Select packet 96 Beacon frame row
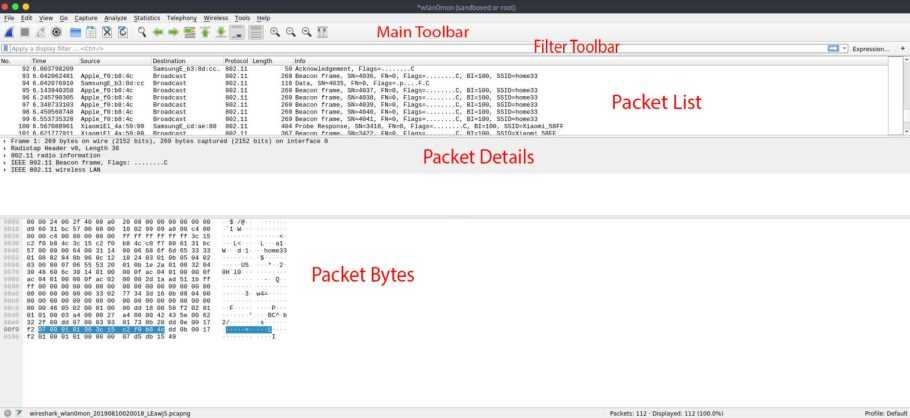 (x=444, y=98)
